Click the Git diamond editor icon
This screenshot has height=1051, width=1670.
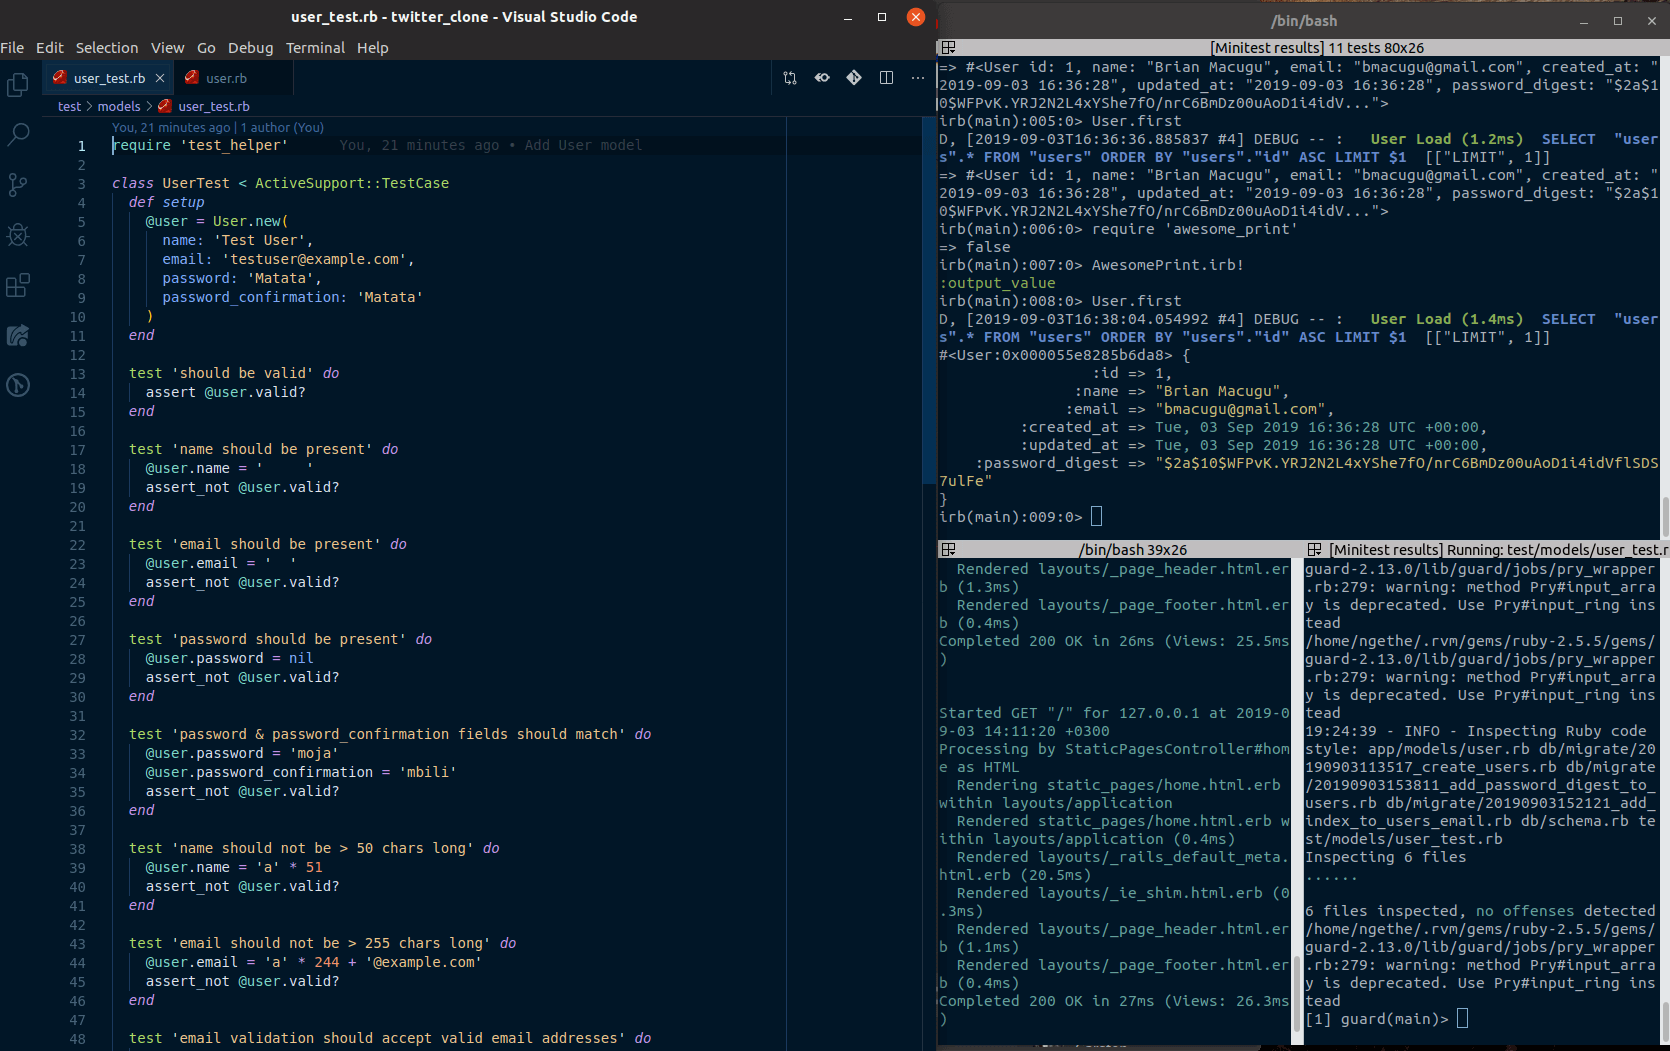pyautogui.click(x=854, y=78)
